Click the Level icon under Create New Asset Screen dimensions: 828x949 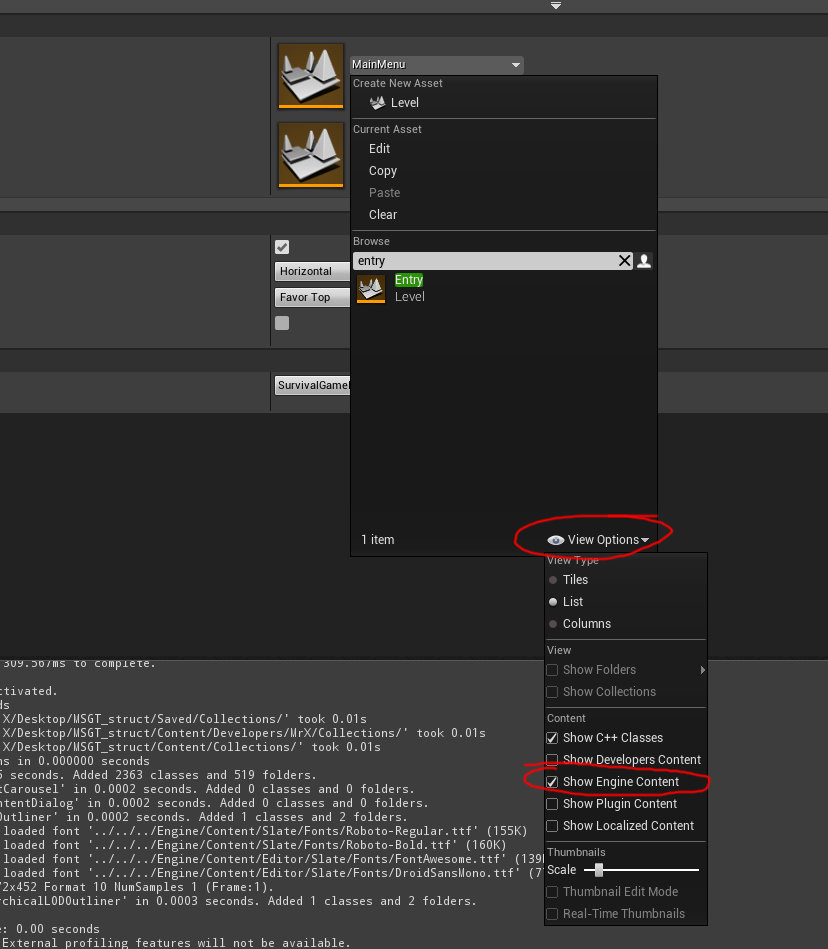[x=378, y=103]
